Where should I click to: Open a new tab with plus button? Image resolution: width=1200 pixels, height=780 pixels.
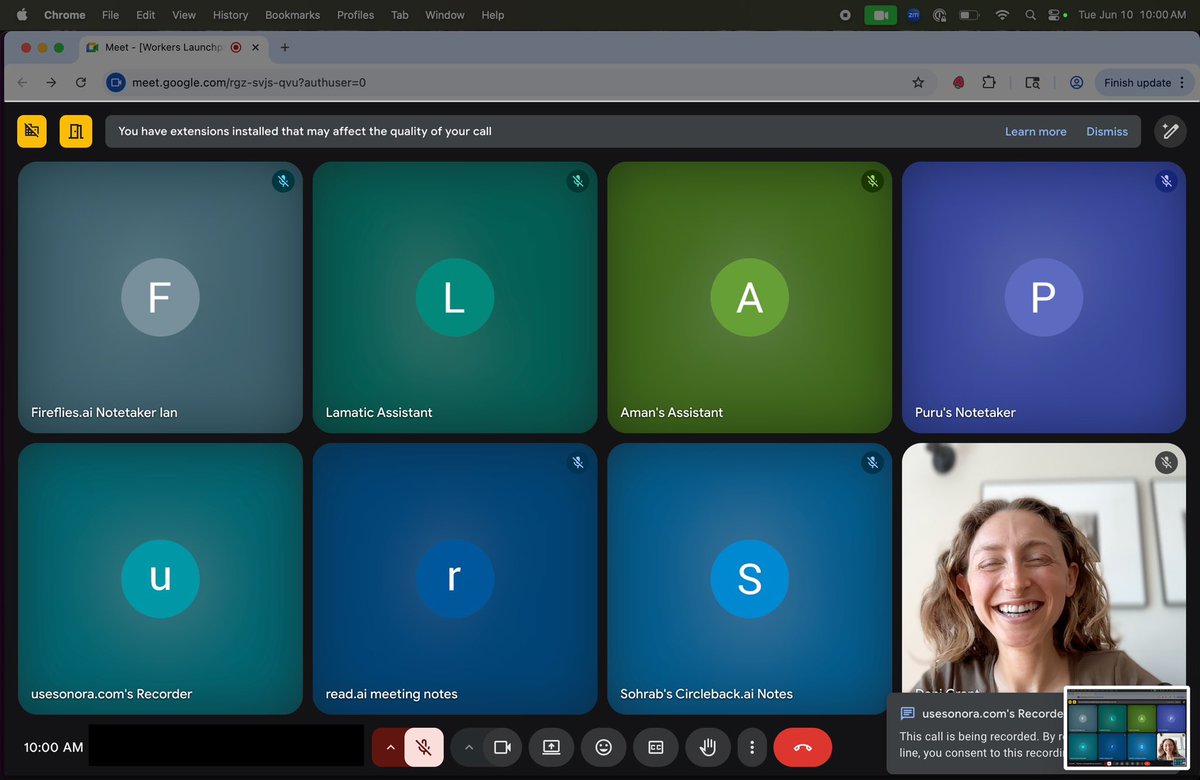285,47
